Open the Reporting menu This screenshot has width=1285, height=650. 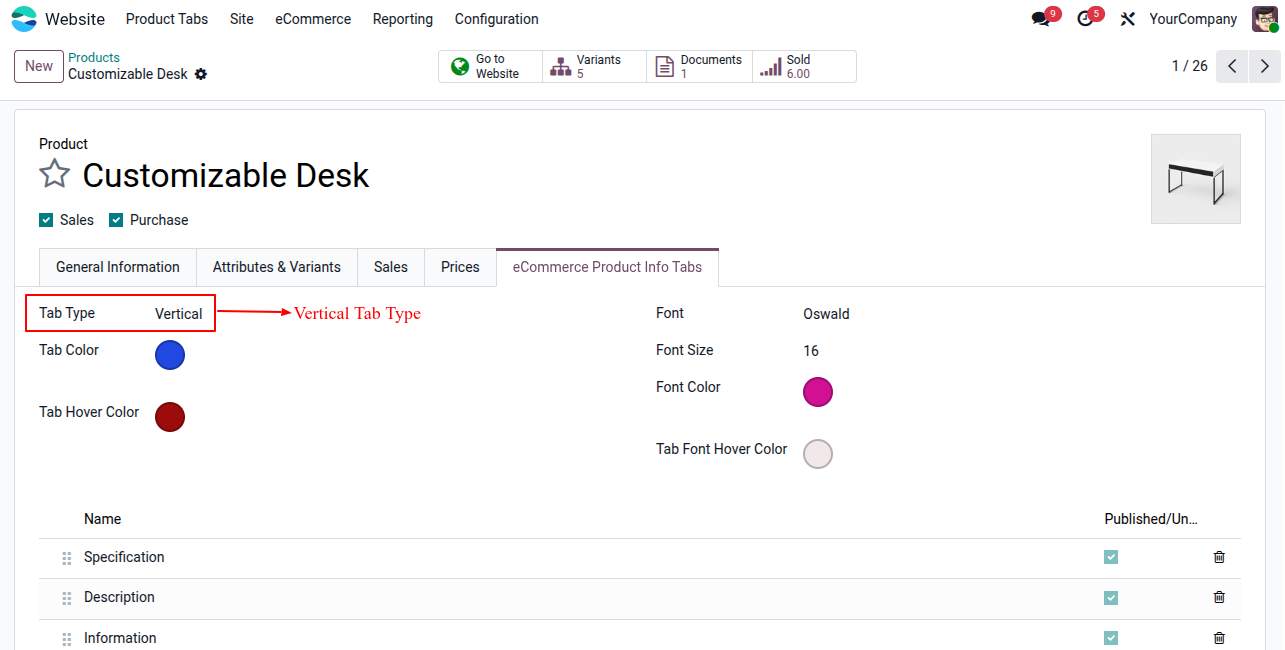click(x=403, y=19)
